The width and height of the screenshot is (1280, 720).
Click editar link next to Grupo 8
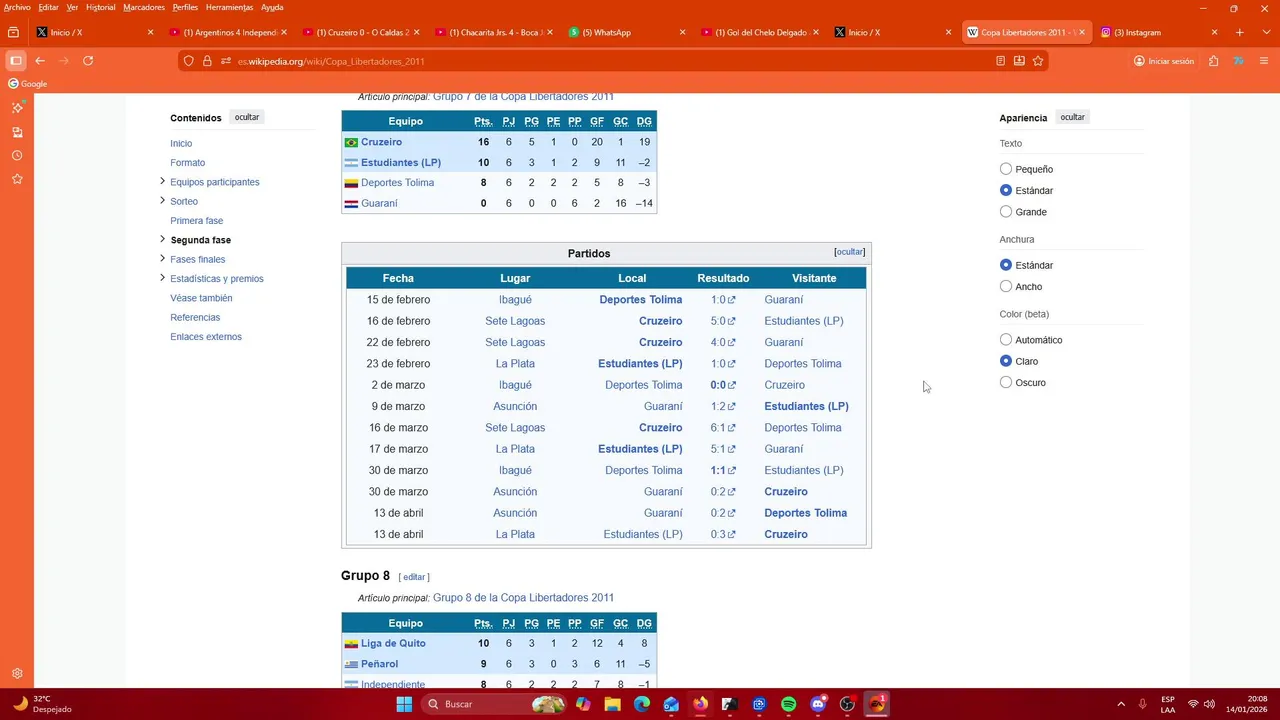coord(414,577)
